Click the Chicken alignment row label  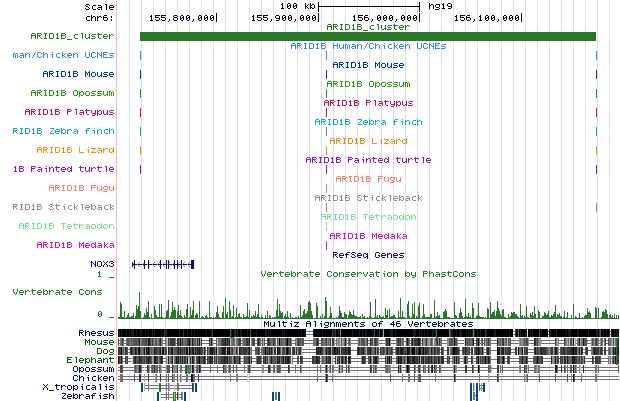pyautogui.click(x=94, y=377)
